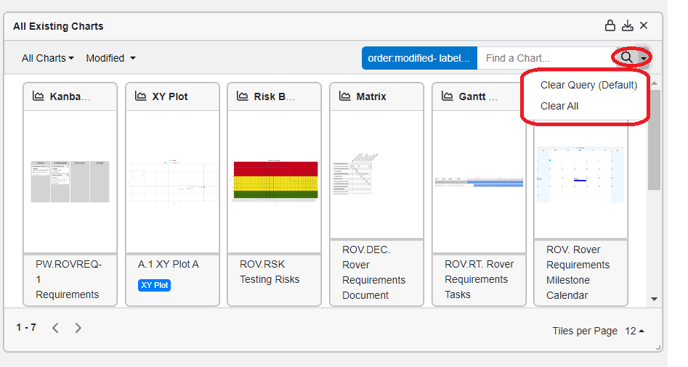
Task: Click the scrollbar up arrow
Action: coord(654,83)
